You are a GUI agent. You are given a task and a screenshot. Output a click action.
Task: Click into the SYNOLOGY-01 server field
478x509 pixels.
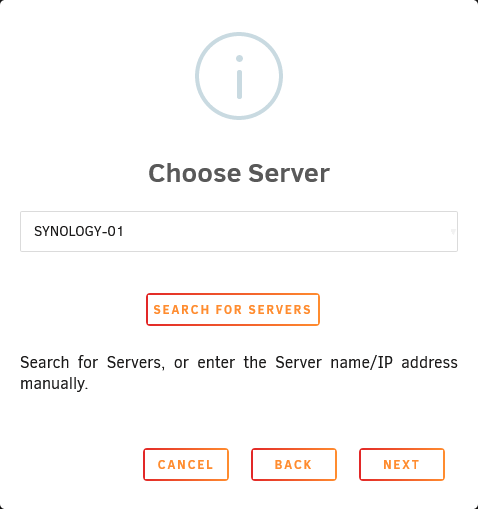[239, 231]
